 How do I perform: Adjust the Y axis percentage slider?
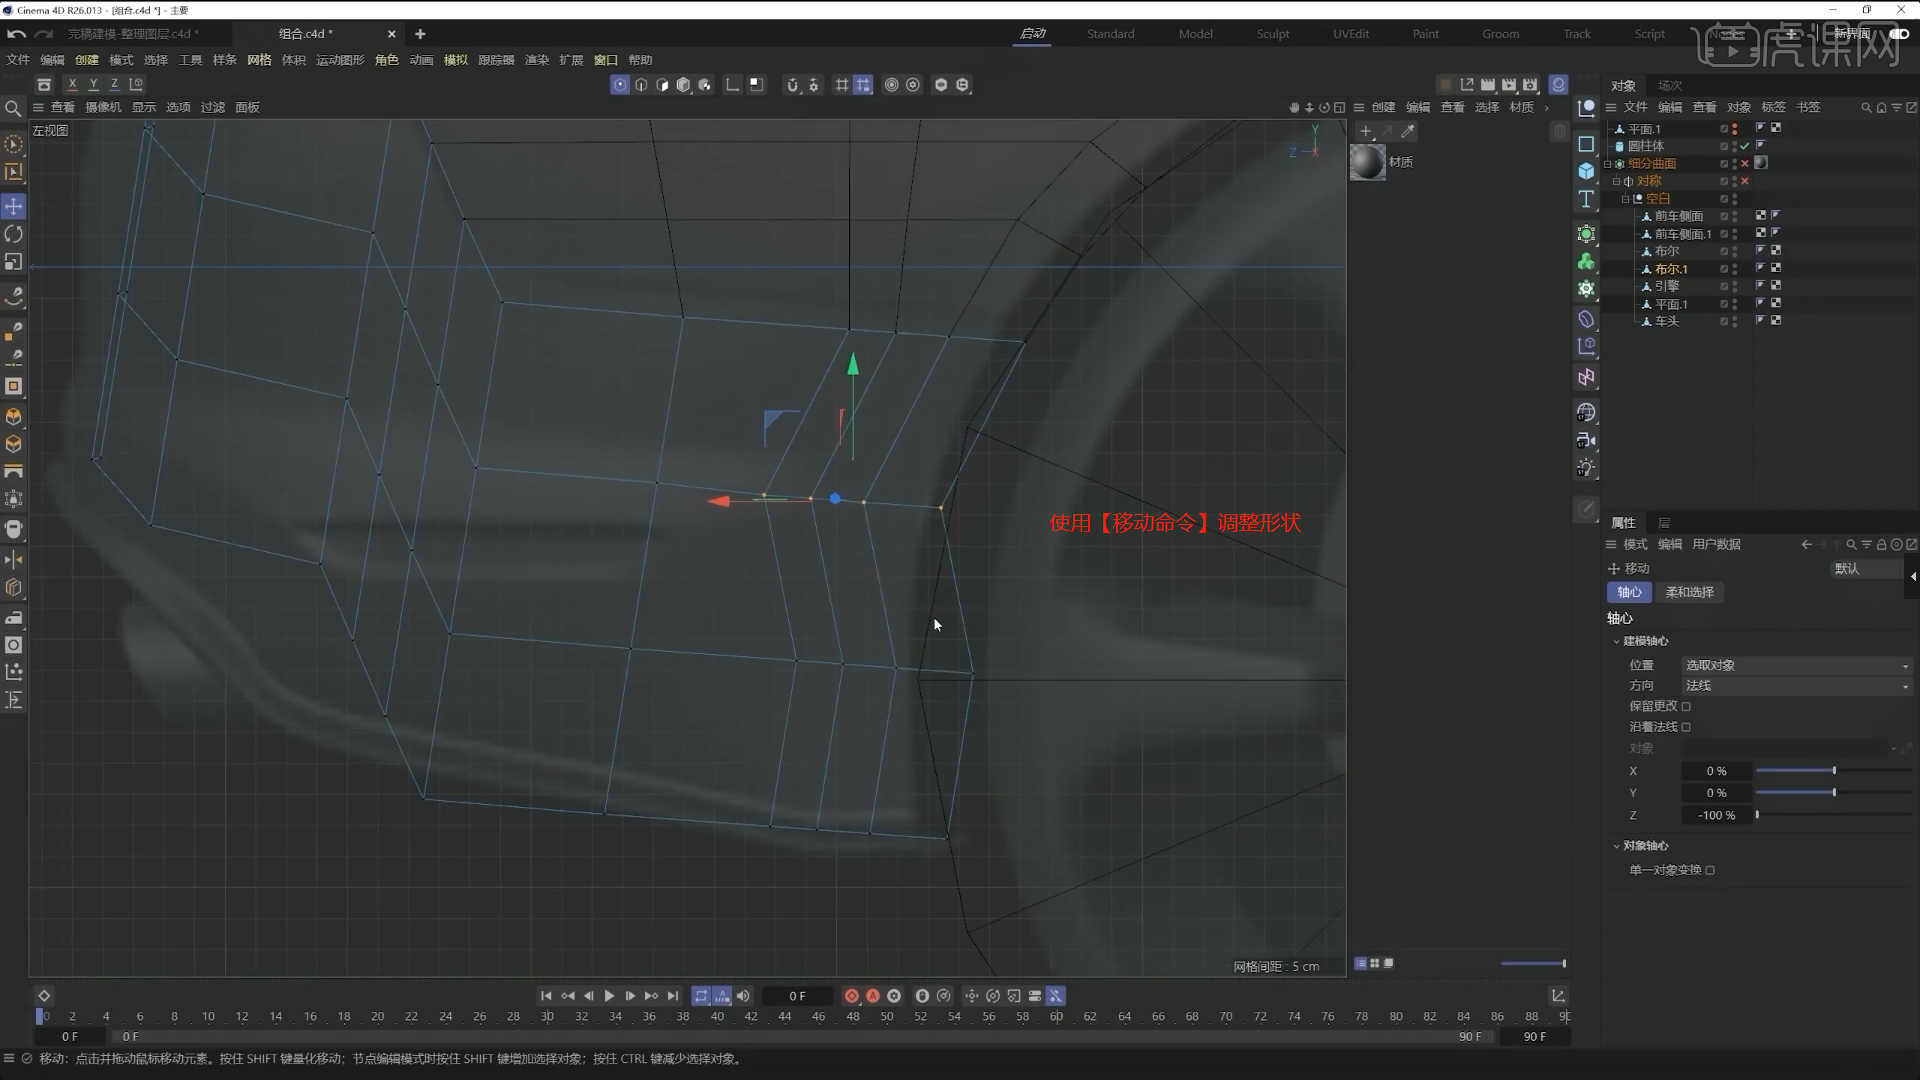click(1833, 793)
